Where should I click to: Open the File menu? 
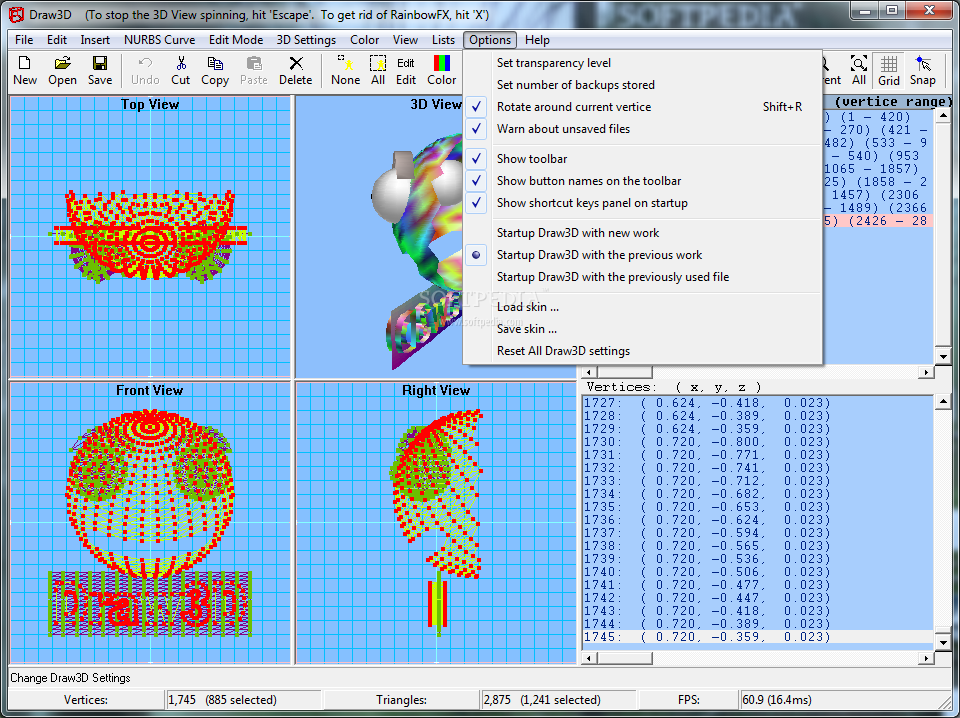(x=24, y=40)
